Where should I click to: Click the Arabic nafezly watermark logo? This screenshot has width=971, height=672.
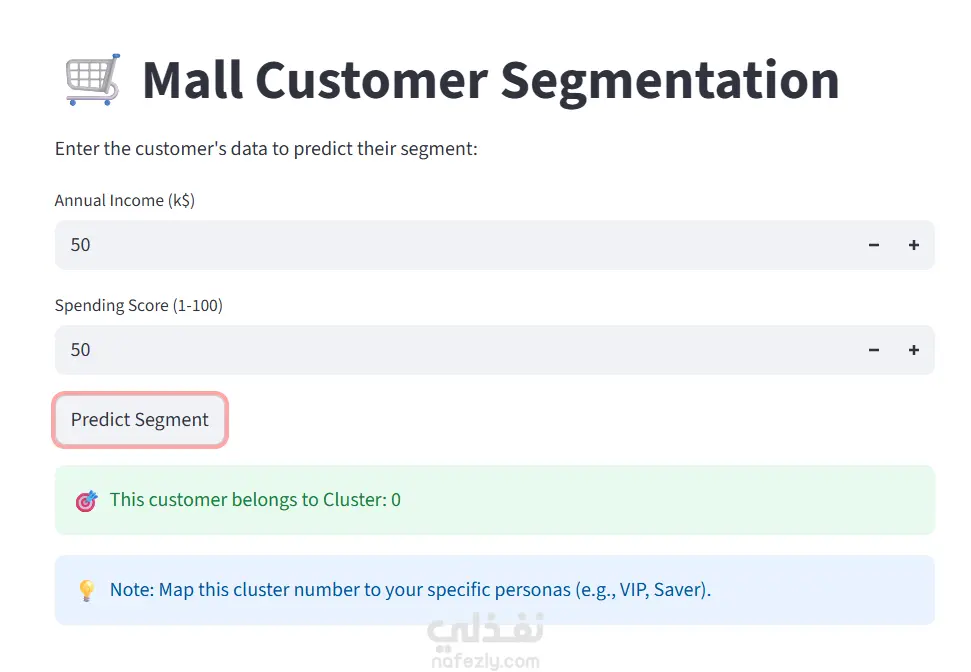coord(485,631)
